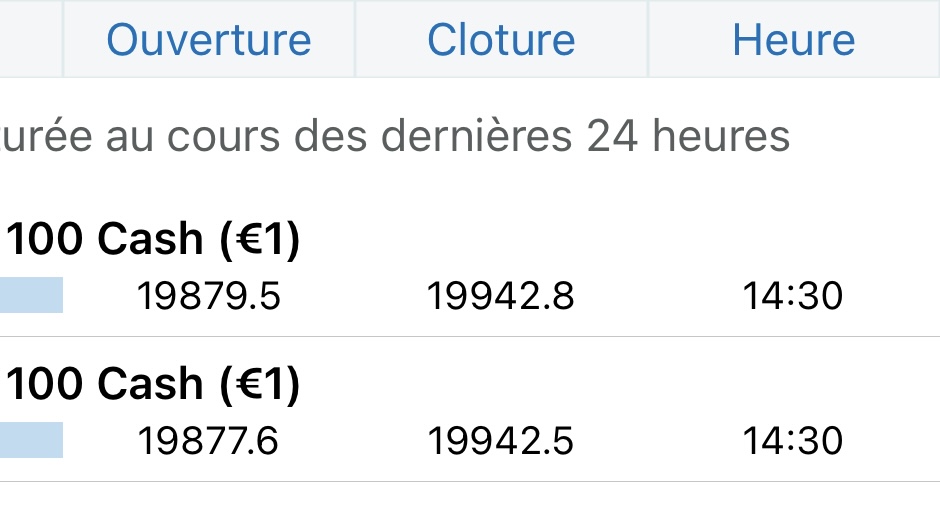Select closing value 19942.5

(501, 440)
